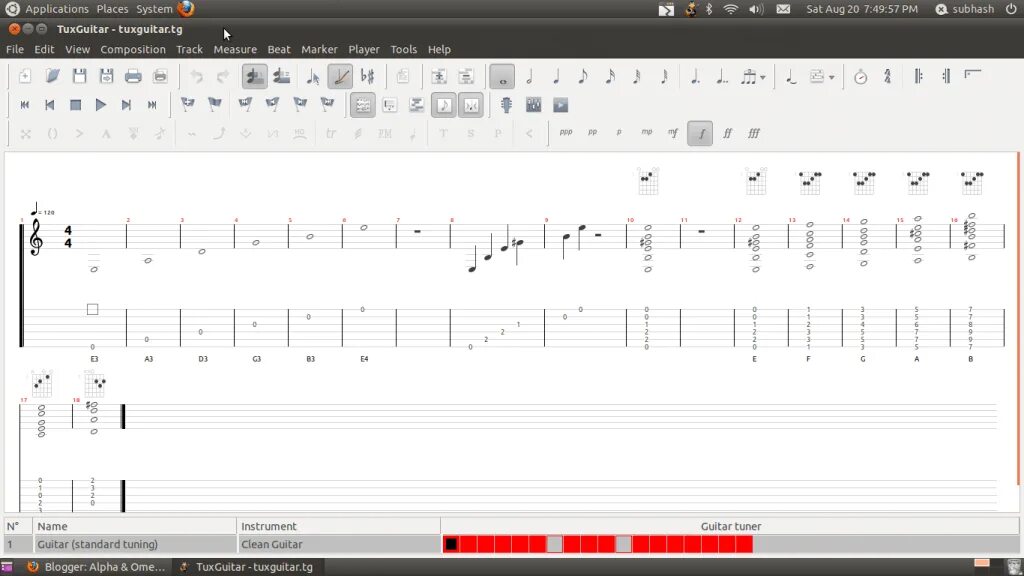Open the Measure menu

[235, 50]
